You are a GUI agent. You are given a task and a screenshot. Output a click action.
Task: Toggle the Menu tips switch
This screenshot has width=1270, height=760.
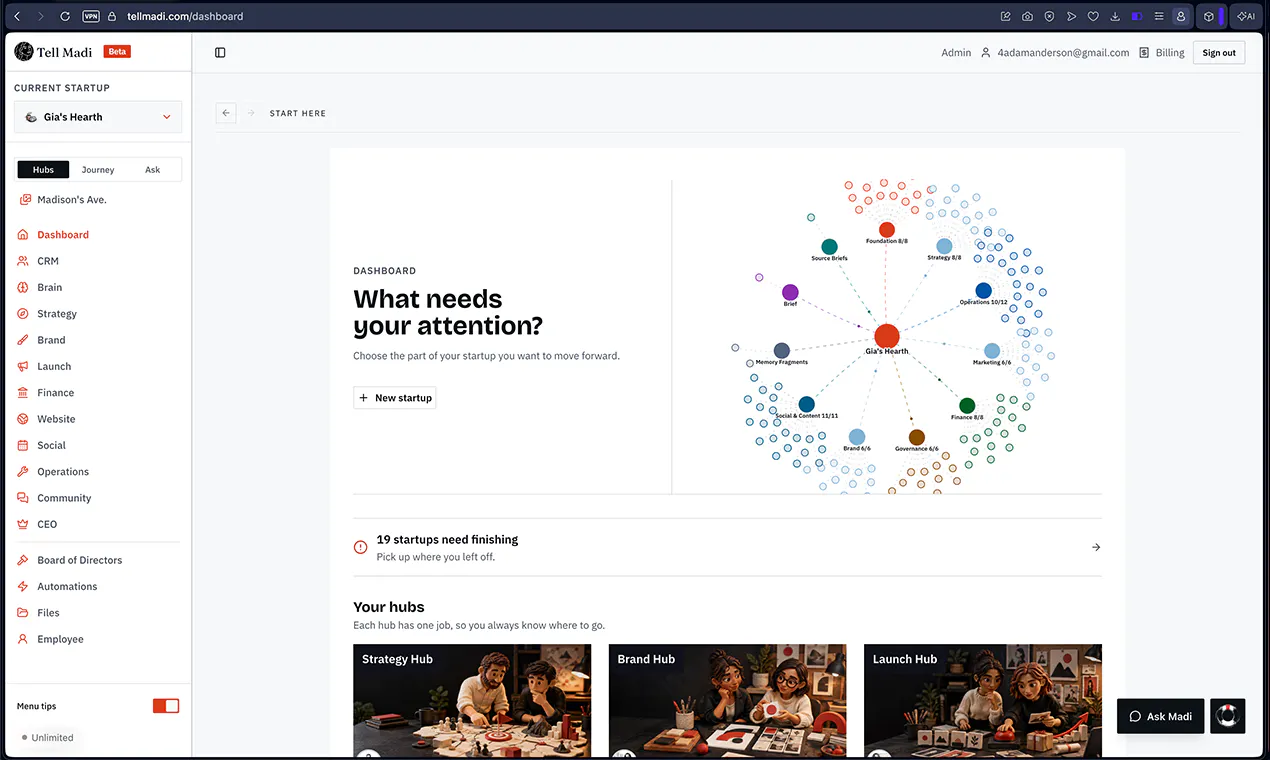click(166, 706)
